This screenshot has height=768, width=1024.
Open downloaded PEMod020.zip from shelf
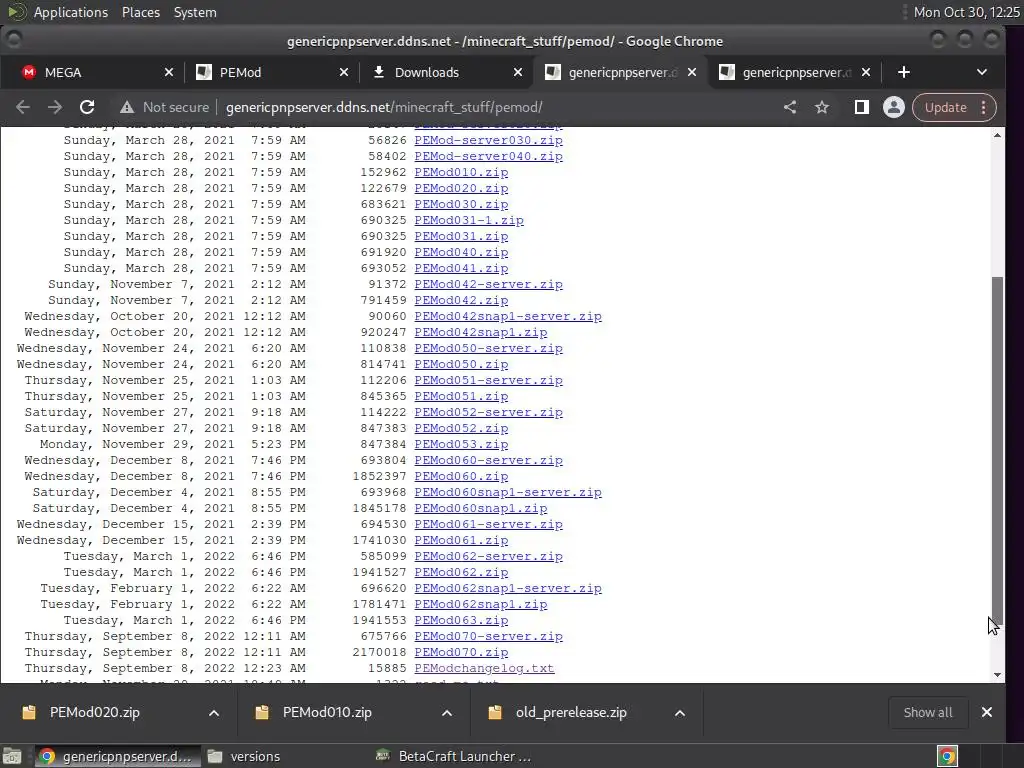(x=95, y=712)
